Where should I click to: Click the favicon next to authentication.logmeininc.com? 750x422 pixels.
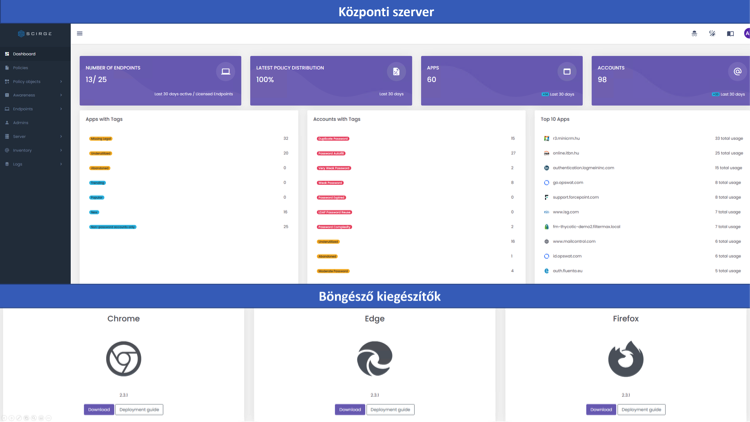(547, 168)
